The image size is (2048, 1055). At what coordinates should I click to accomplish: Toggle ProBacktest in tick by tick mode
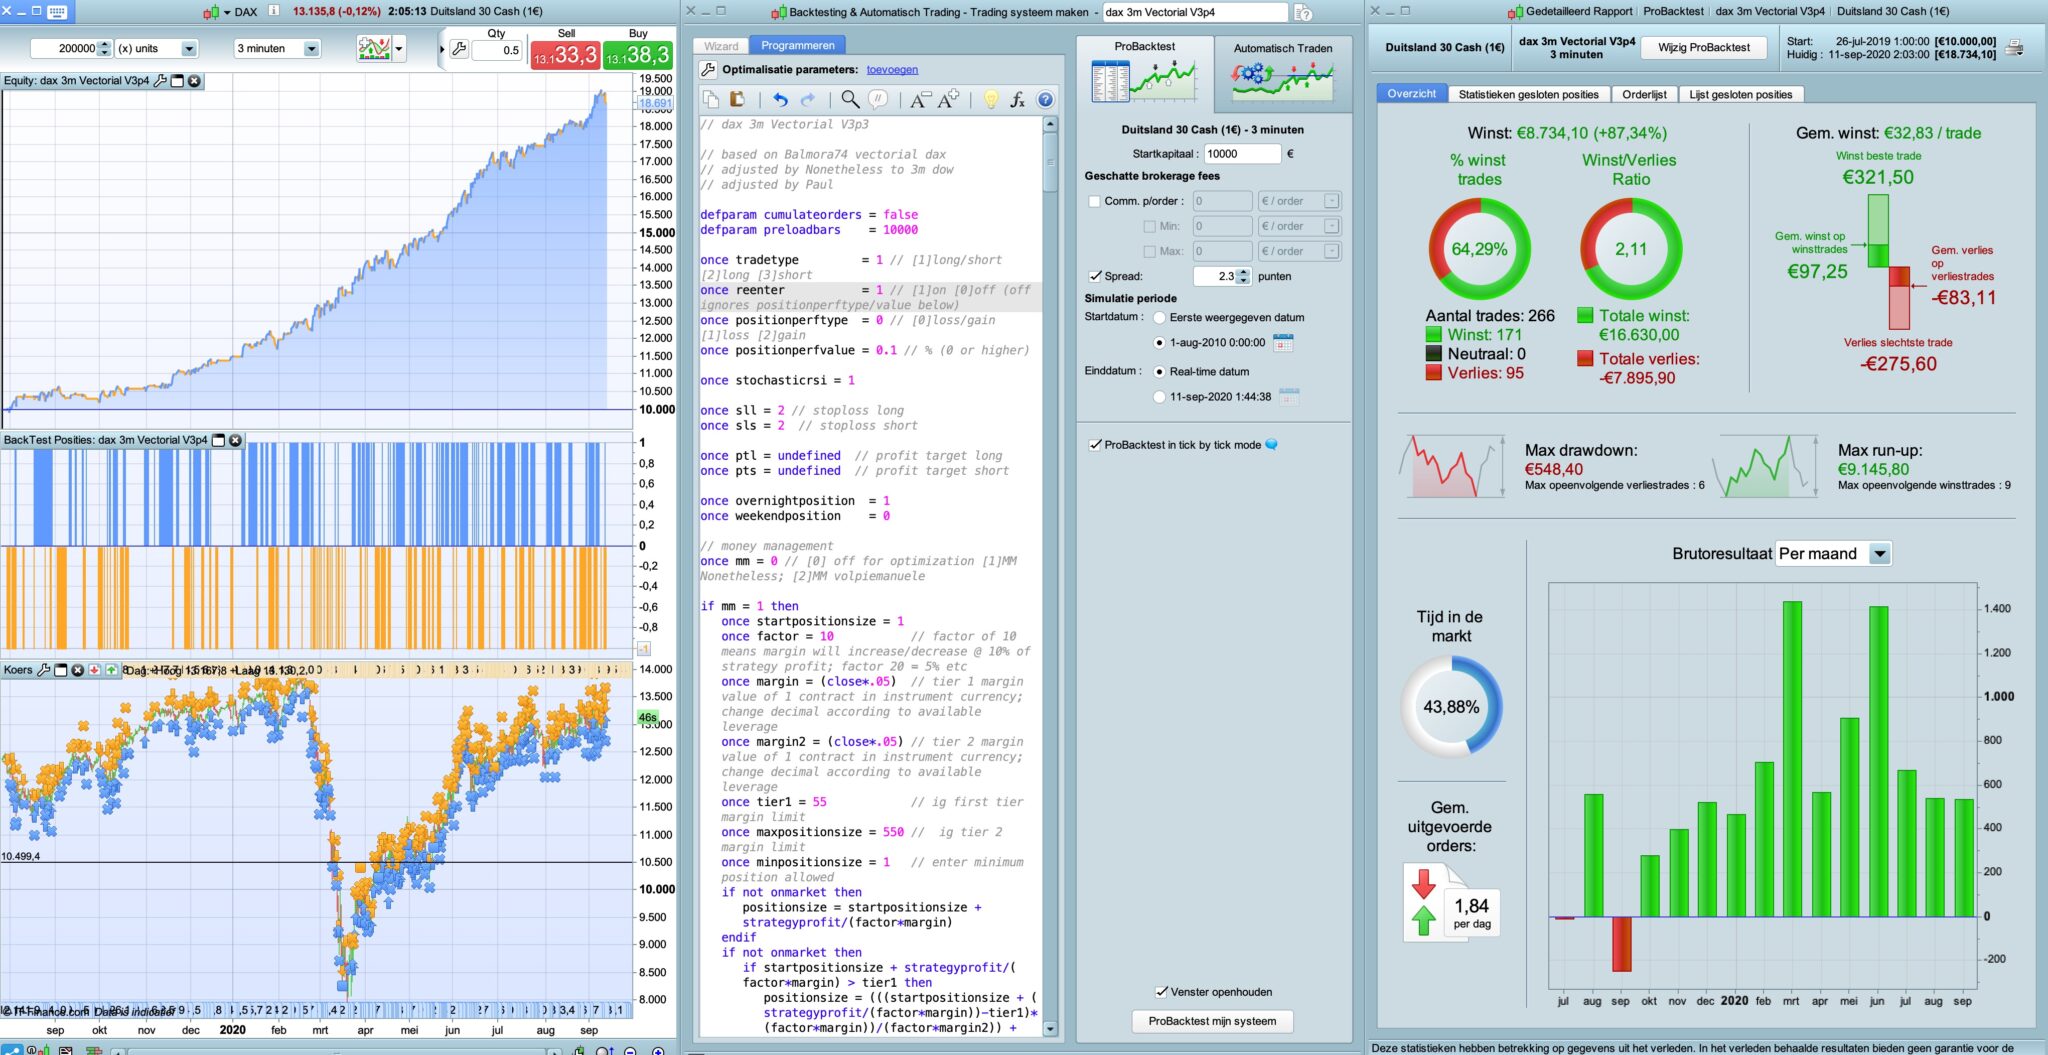pos(1095,445)
